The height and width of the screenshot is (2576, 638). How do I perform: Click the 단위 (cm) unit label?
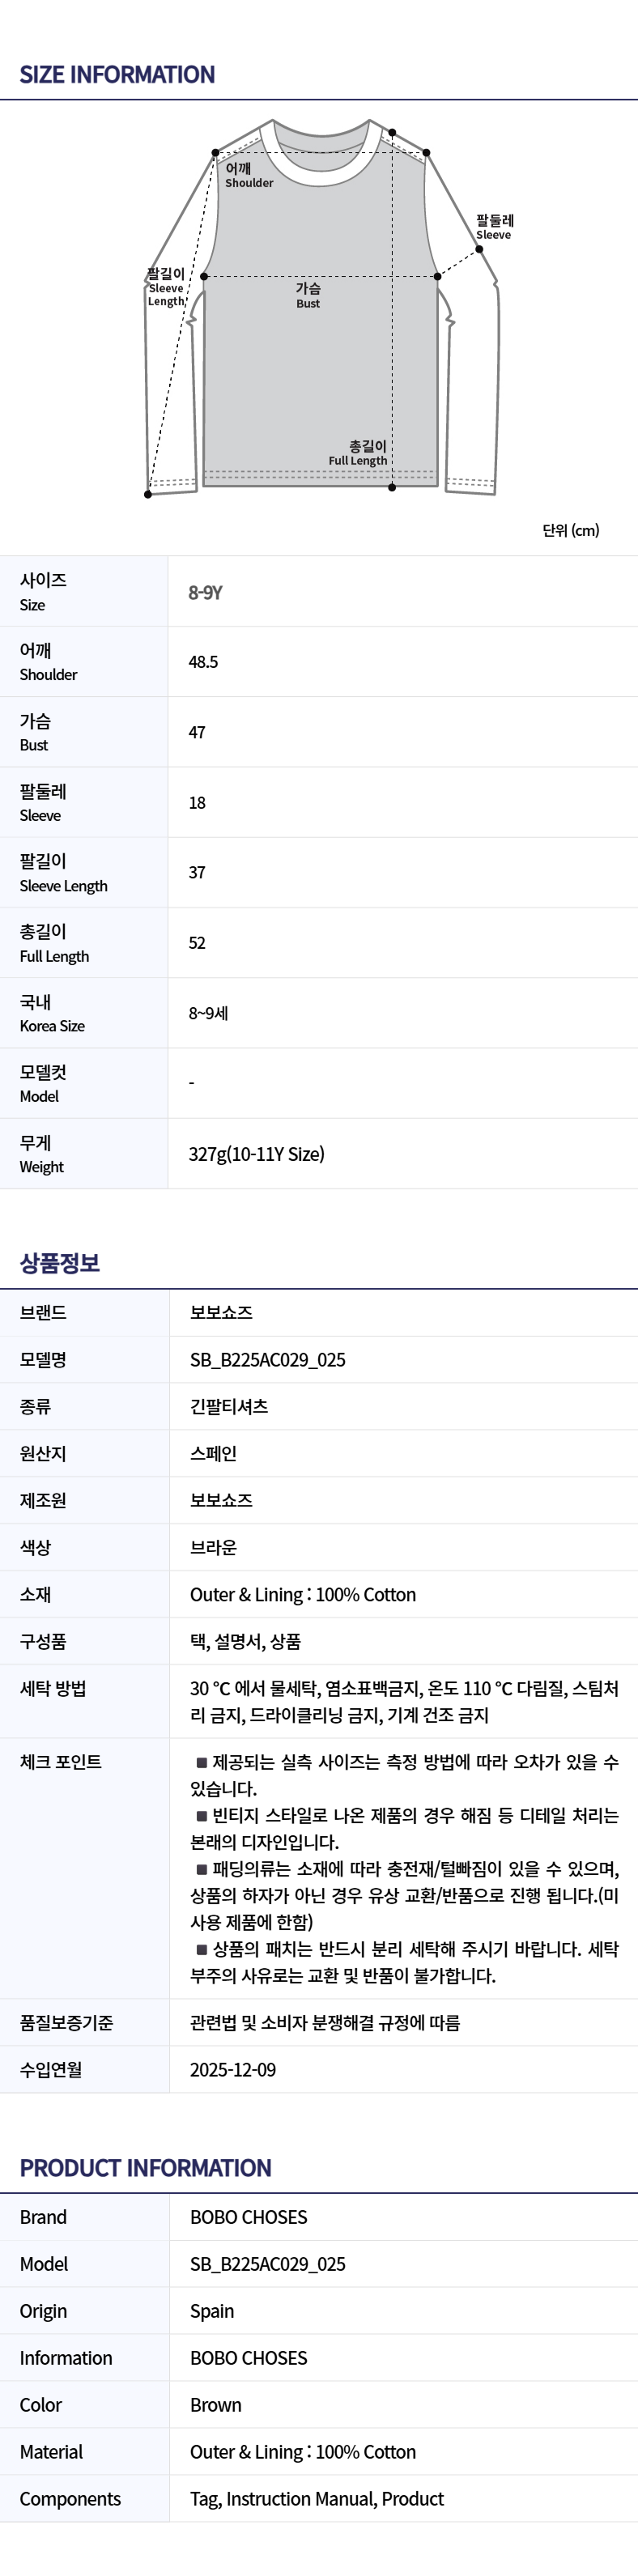tap(570, 530)
